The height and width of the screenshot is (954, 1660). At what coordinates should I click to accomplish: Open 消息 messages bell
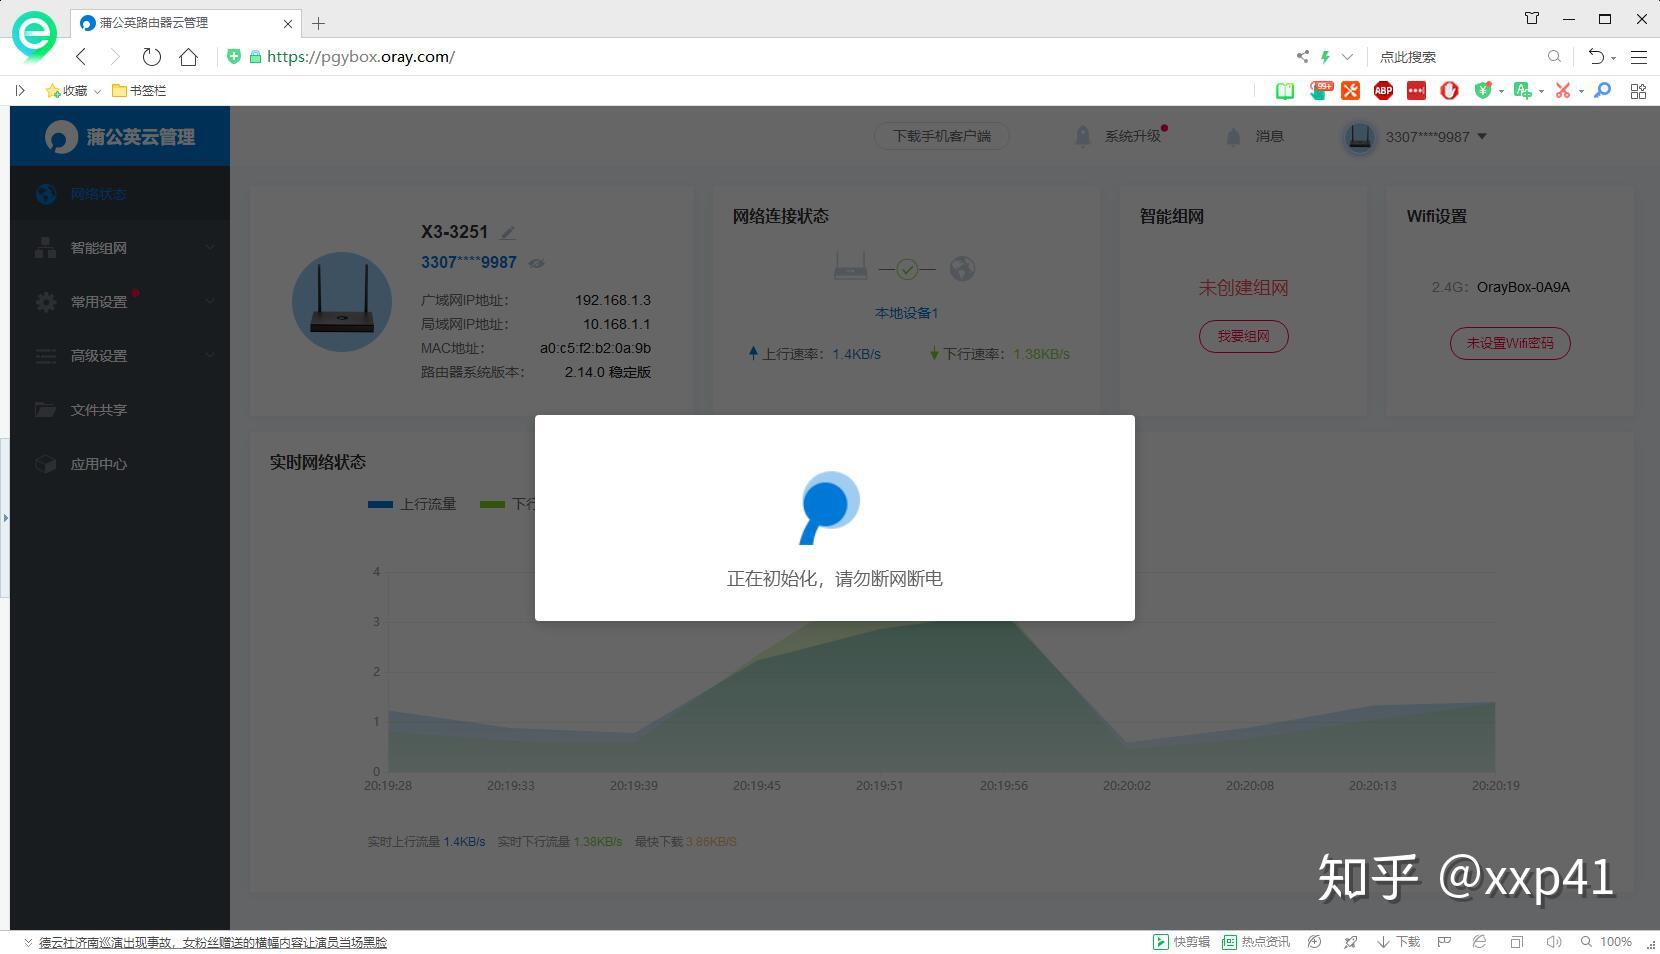(1254, 136)
